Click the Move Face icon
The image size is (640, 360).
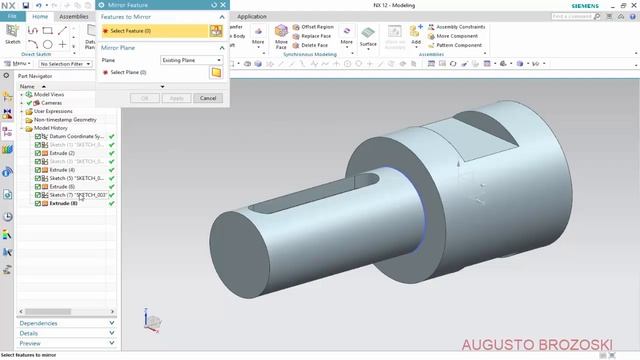pos(281,31)
